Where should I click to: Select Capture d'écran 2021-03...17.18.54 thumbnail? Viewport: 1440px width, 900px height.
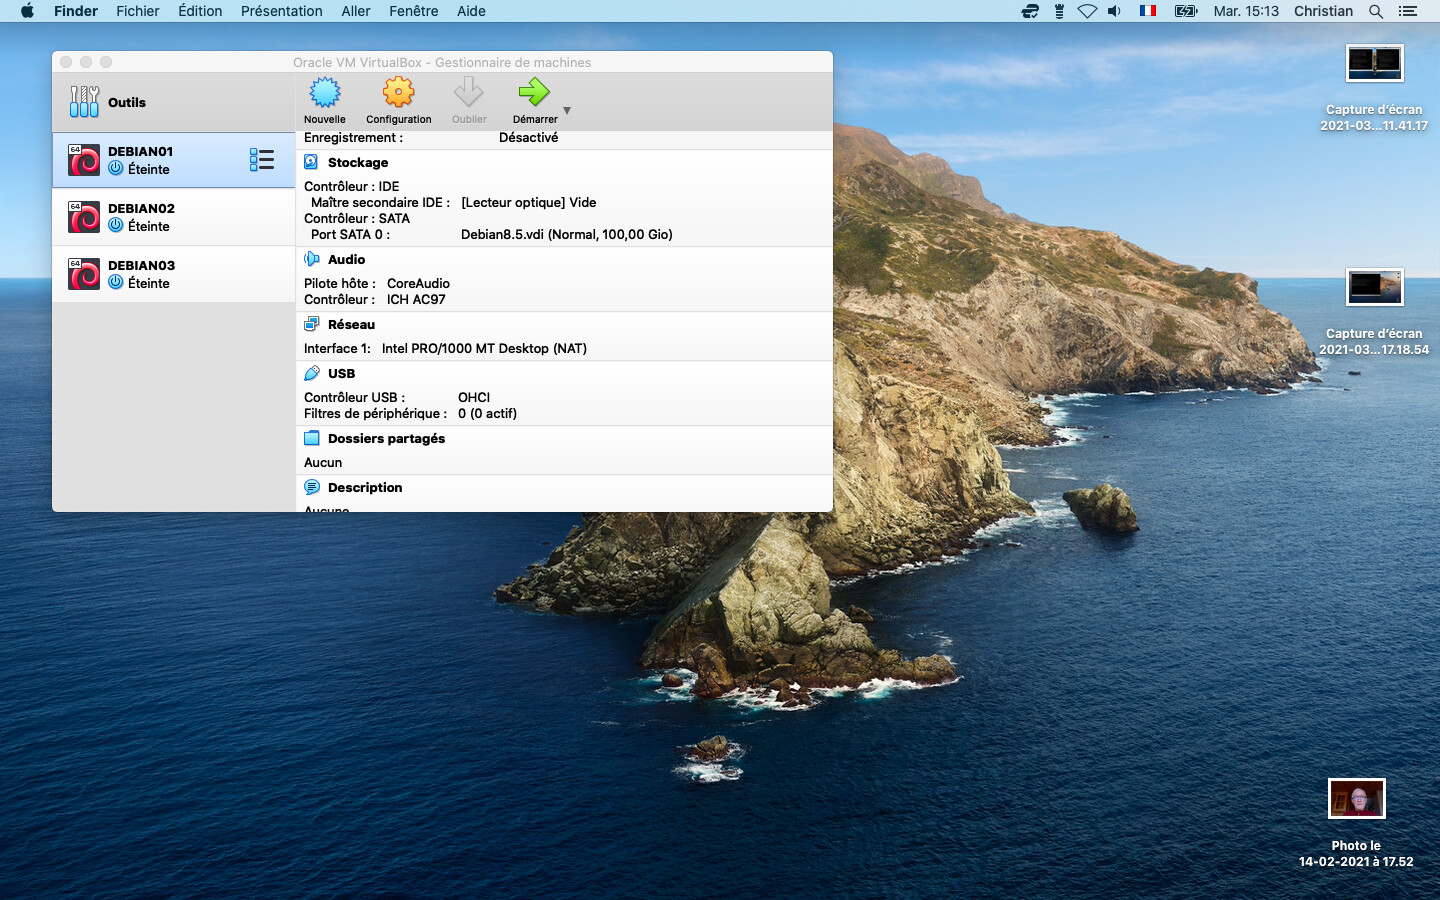(x=1374, y=287)
